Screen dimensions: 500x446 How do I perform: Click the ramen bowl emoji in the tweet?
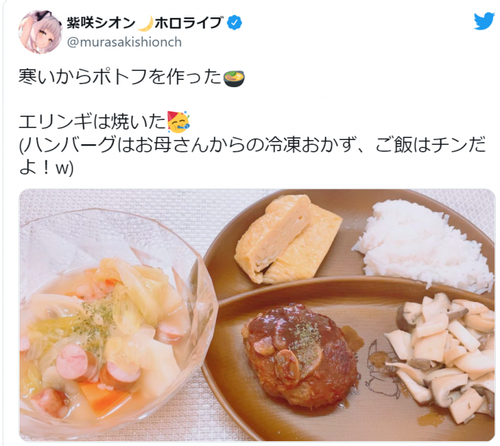[233, 78]
